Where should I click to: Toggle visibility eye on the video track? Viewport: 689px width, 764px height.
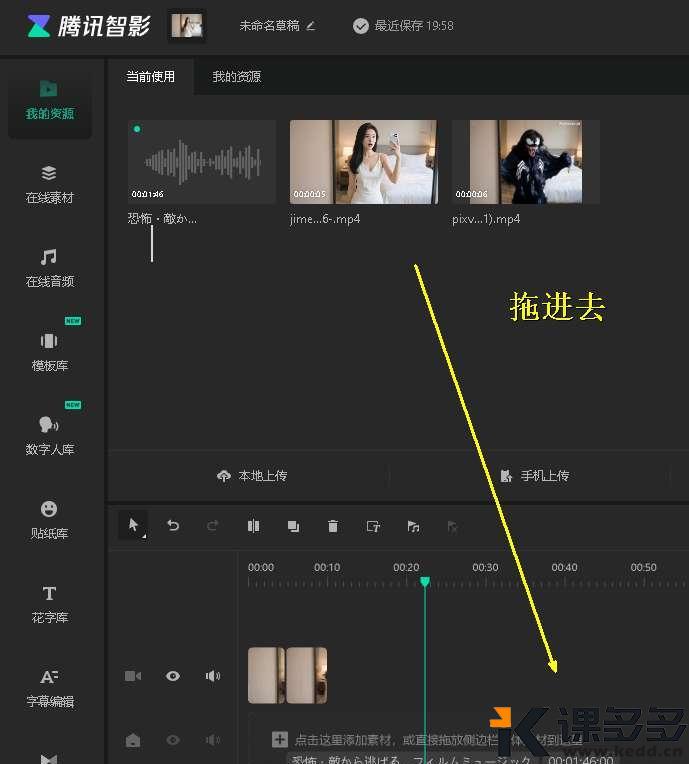173,676
